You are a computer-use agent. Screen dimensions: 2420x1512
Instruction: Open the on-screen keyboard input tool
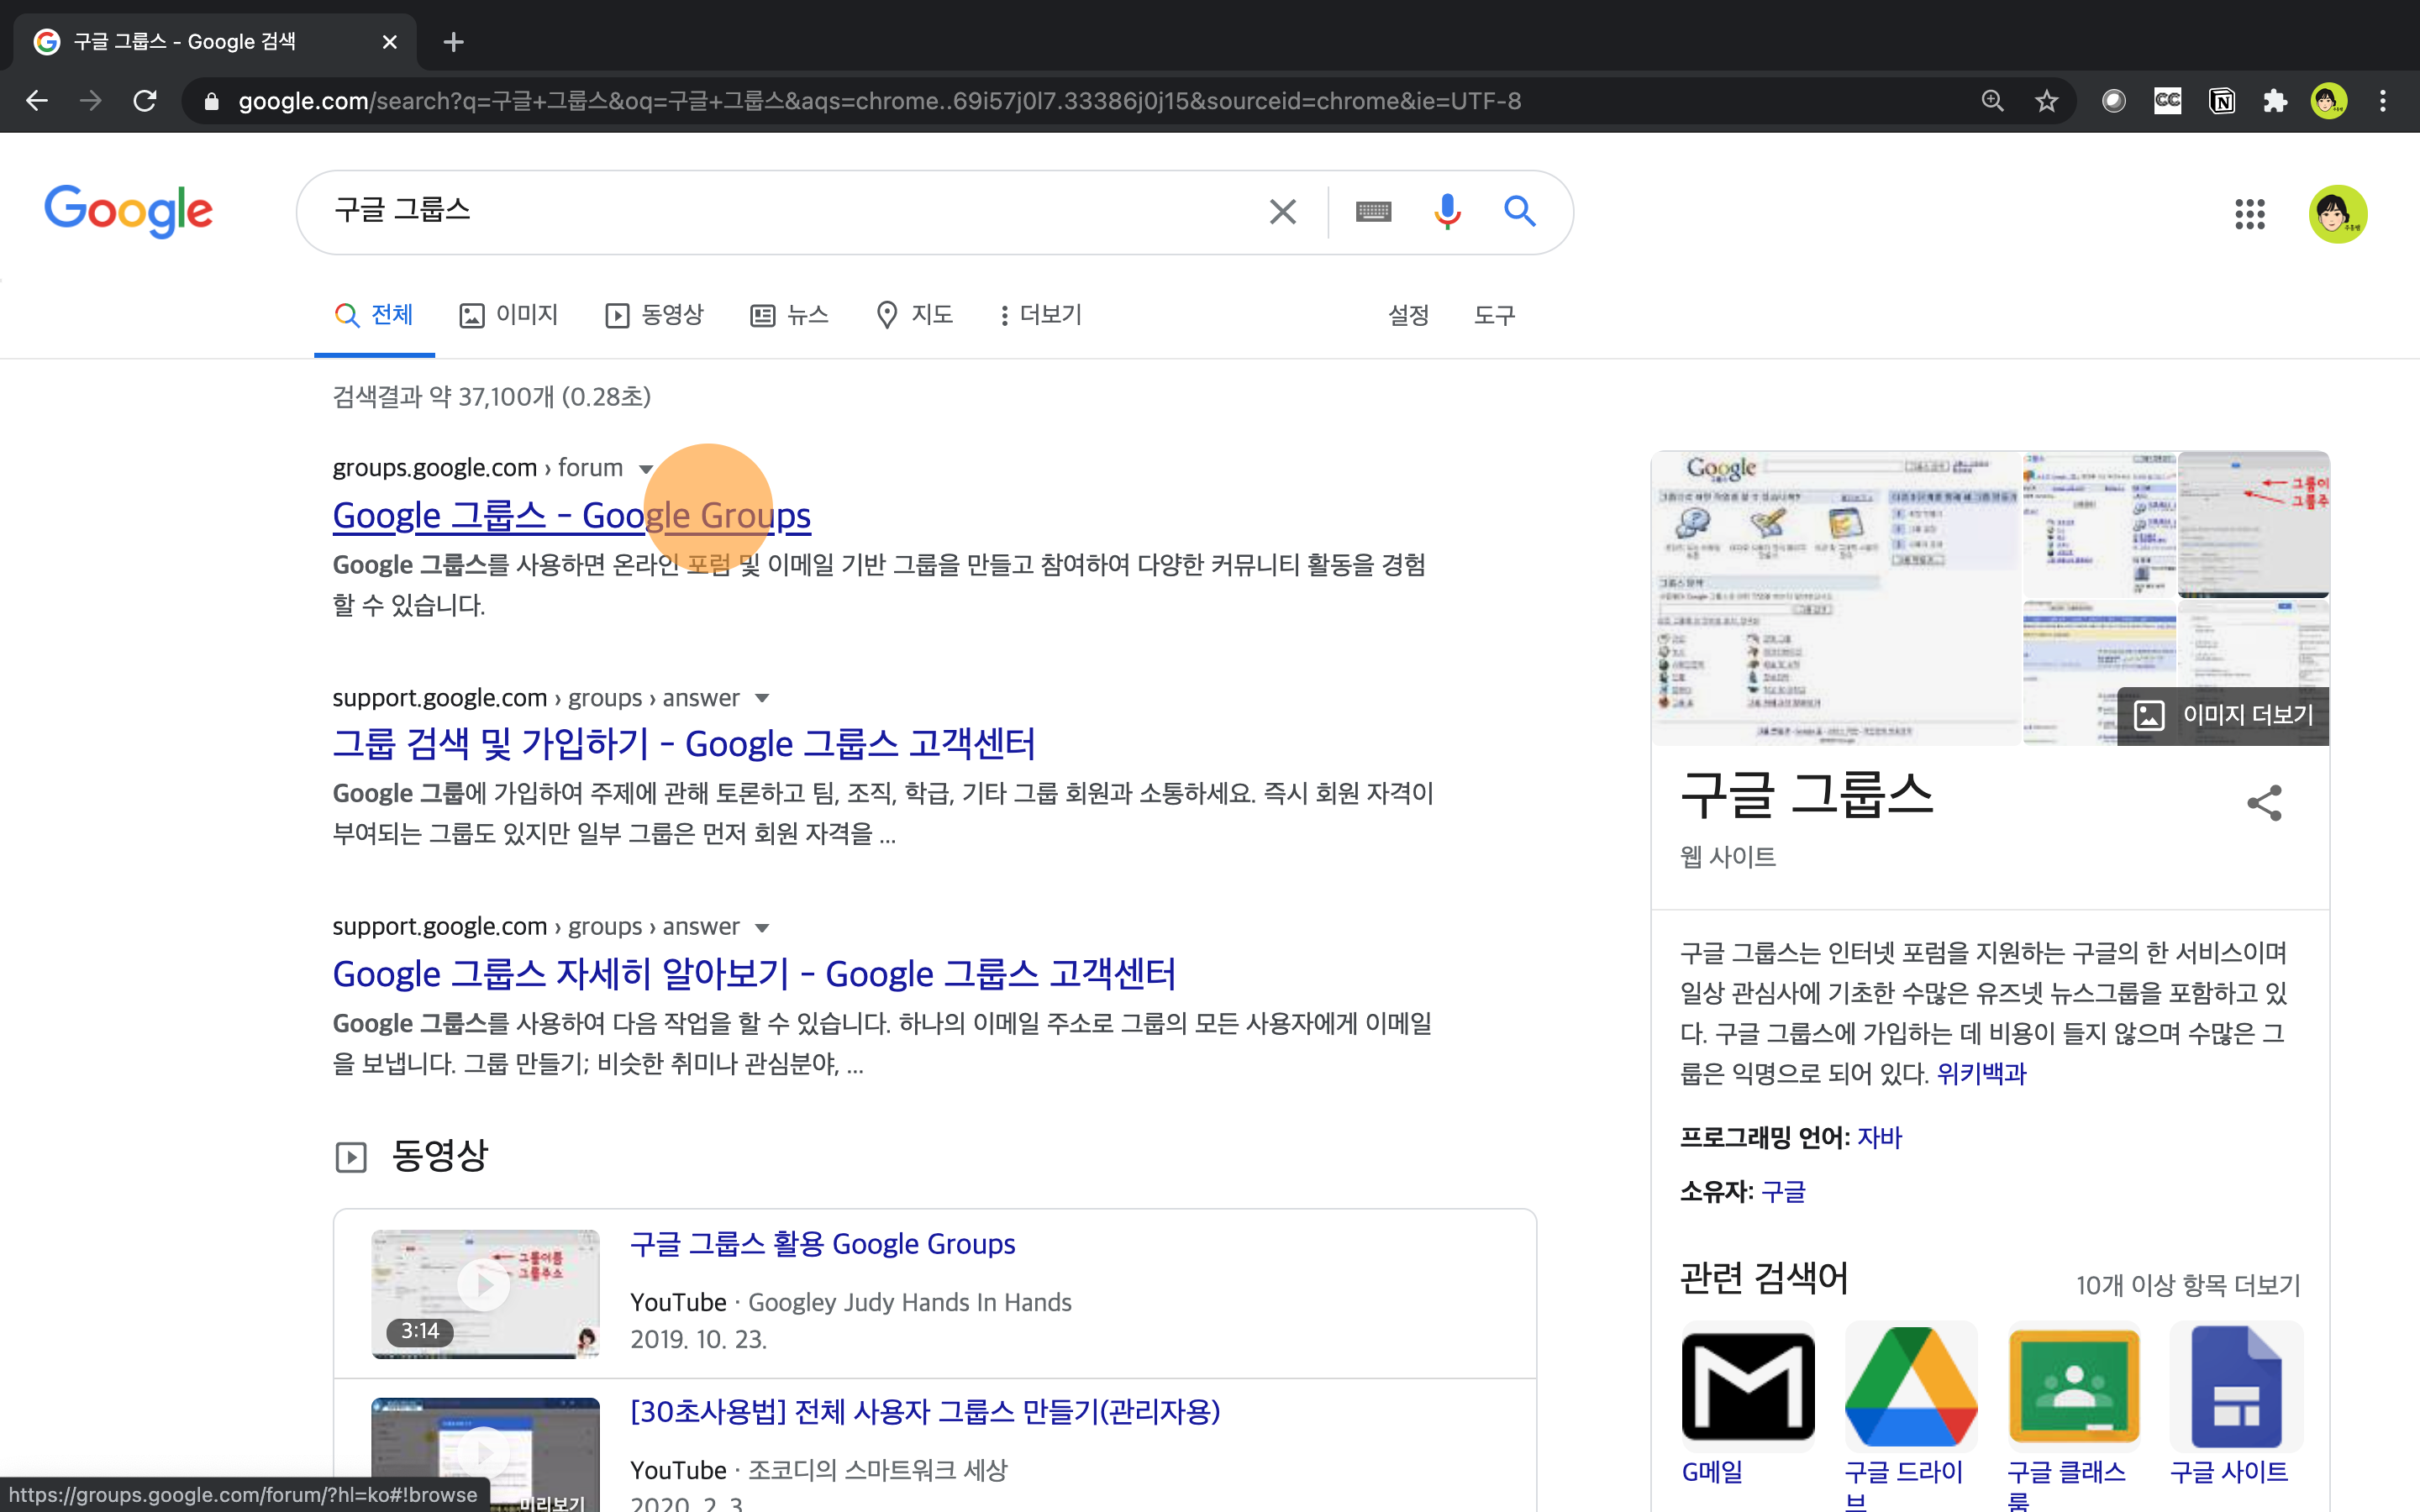click(1373, 211)
